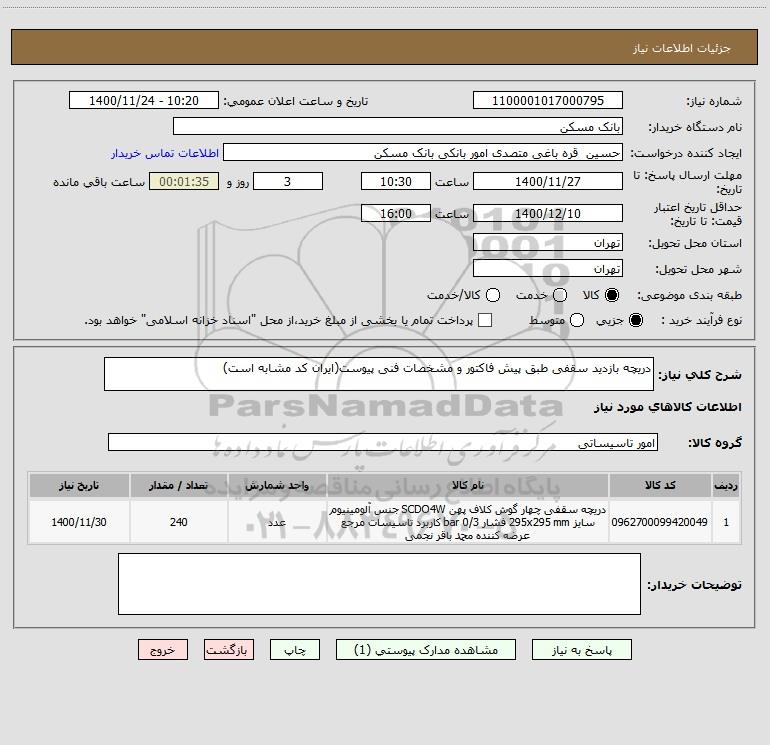This screenshot has height=745, width=770.
Task: Focus the توضیحات خریدار text area
Action: [379, 584]
